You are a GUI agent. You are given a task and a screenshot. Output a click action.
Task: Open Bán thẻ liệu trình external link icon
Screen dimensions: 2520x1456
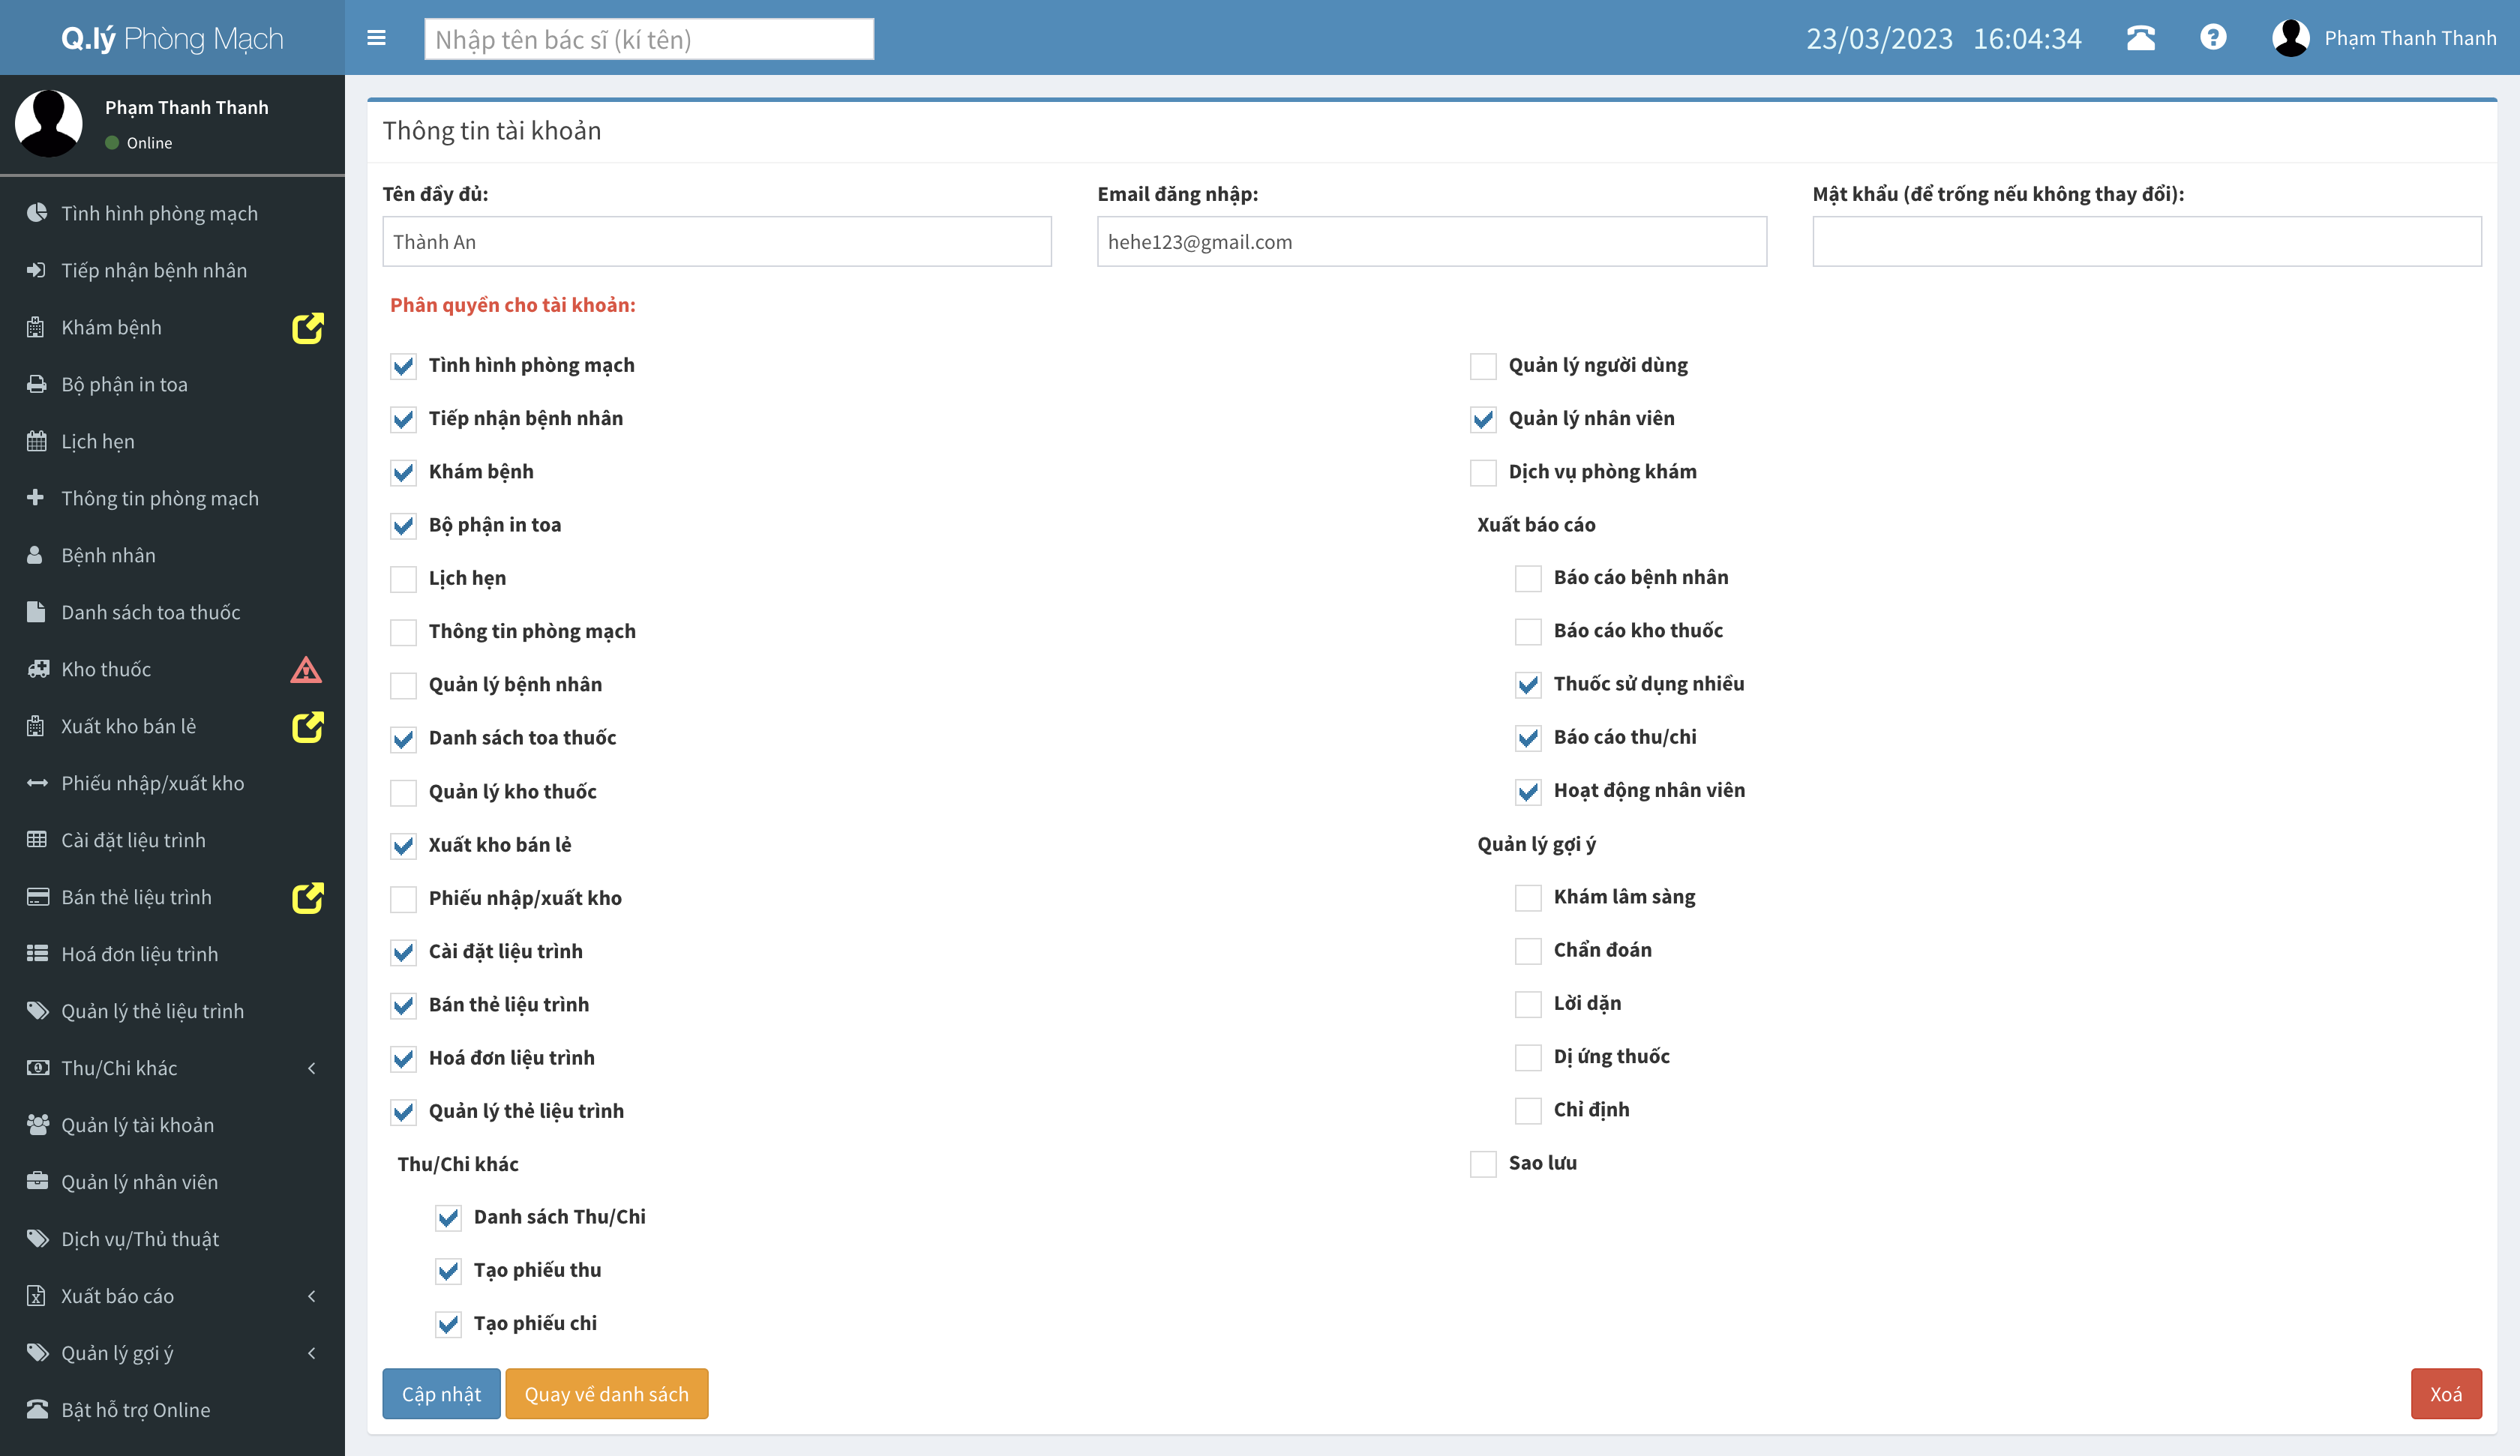click(307, 898)
